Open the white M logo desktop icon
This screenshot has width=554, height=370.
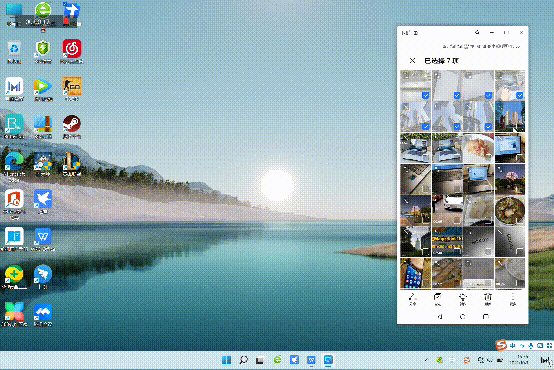tap(14, 89)
